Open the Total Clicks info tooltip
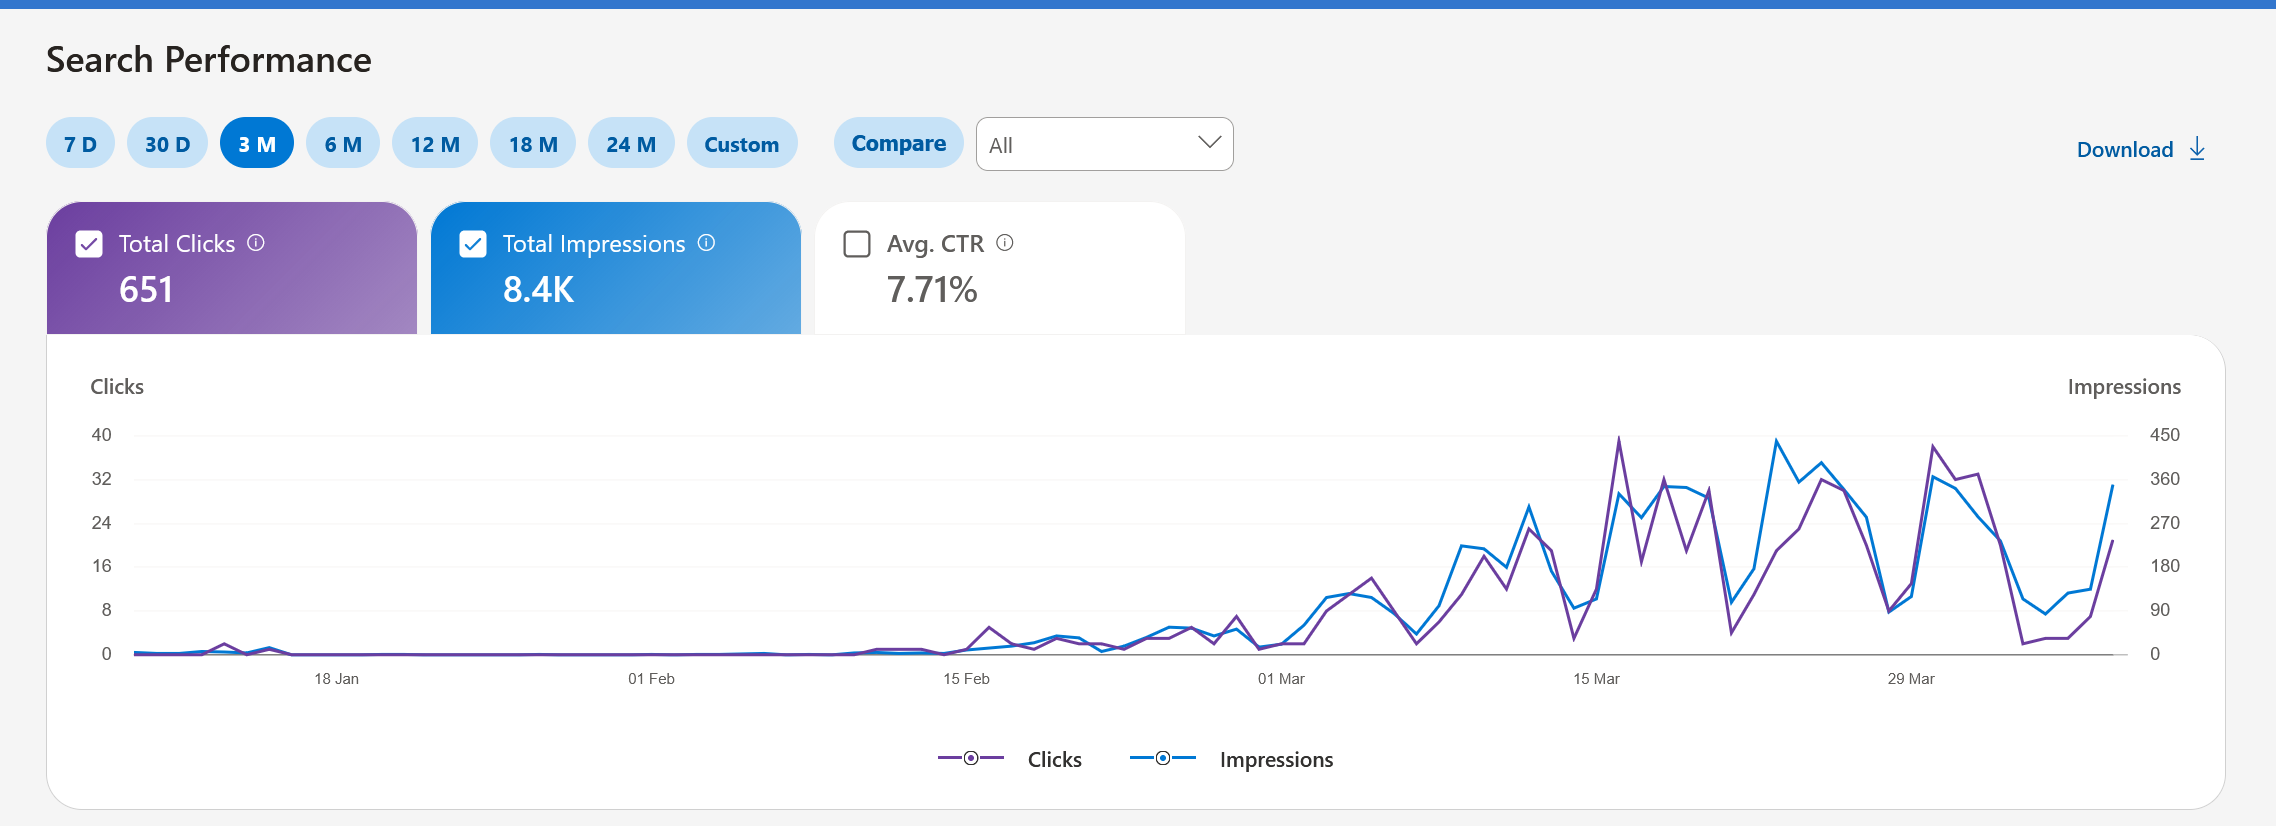 [x=257, y=242]
